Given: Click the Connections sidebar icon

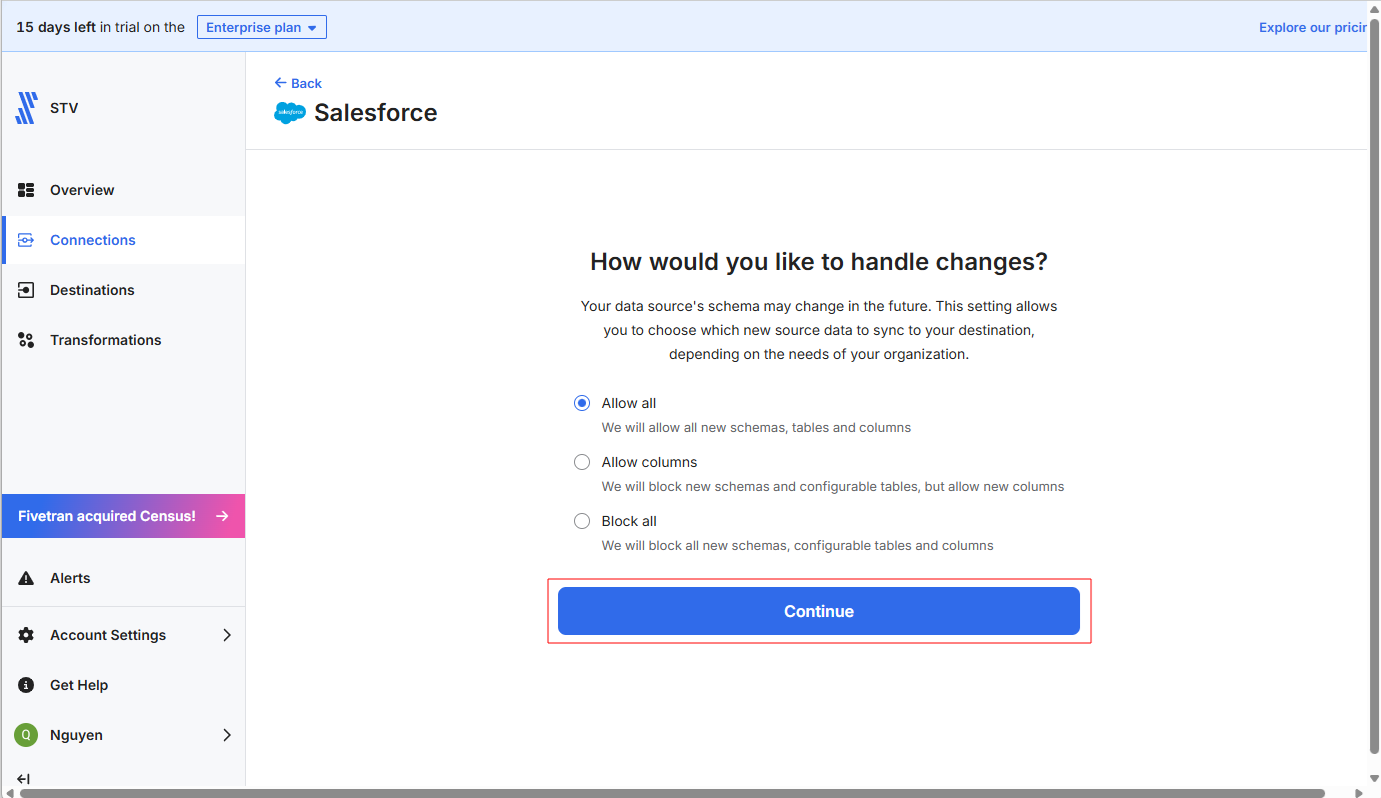Looking at the screenshot, I should 27,240.
